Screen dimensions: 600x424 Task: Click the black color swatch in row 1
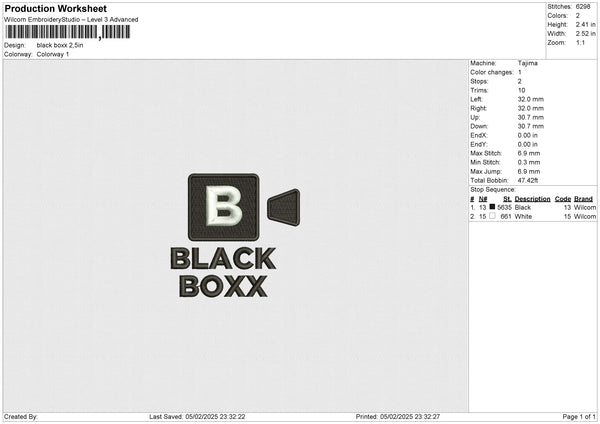click(492, 207)
